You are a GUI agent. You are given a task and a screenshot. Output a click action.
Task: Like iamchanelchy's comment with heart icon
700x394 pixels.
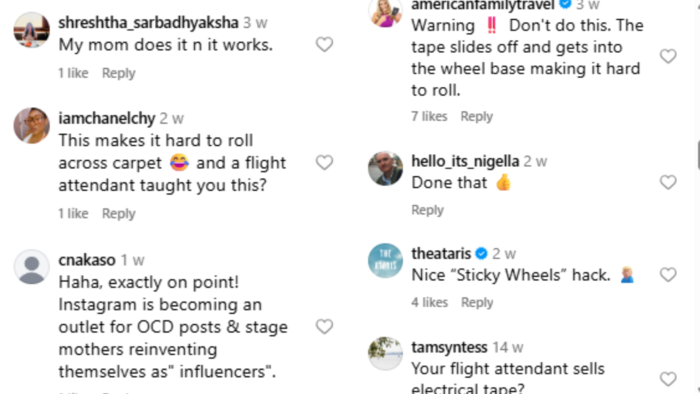(325, 162)
